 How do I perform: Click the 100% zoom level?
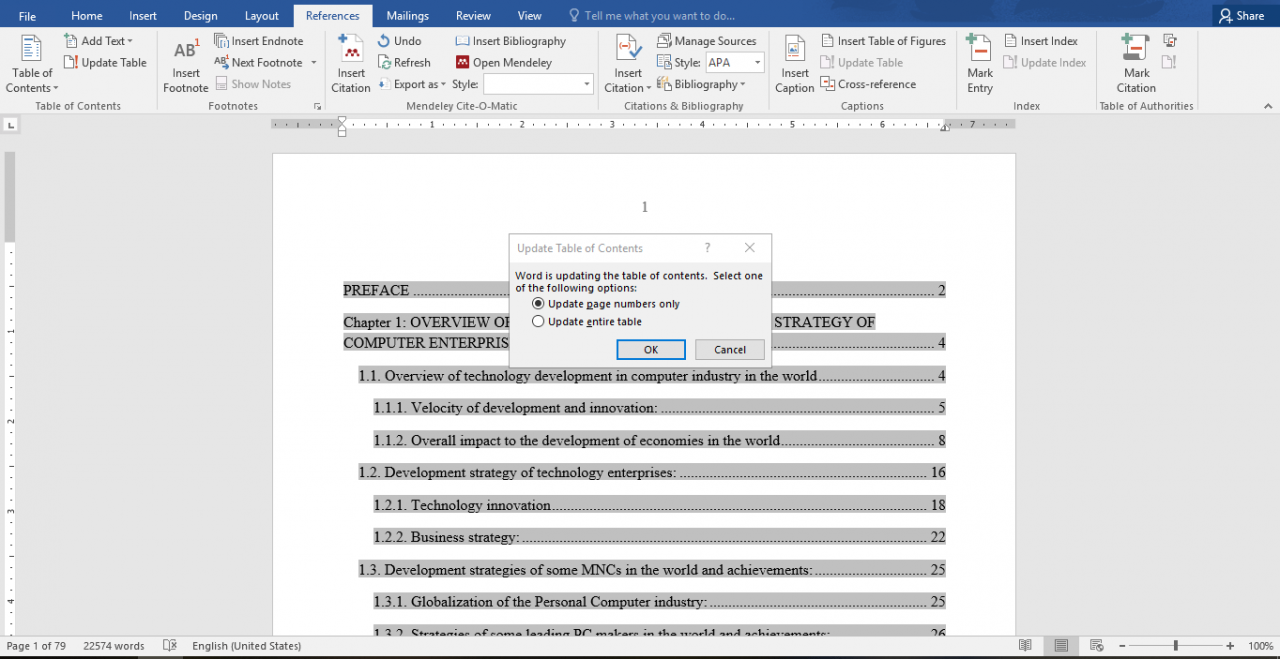tap(1259, 646)
